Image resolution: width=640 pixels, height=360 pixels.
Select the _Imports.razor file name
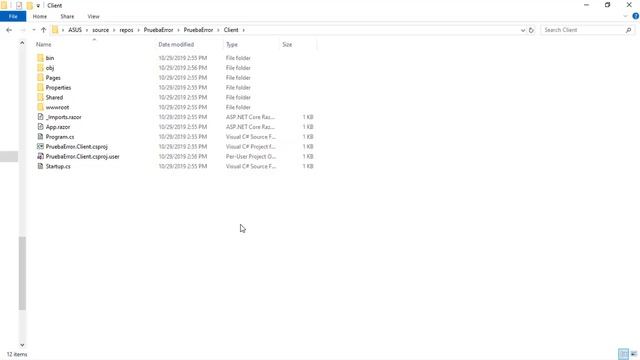click(64, 117)
